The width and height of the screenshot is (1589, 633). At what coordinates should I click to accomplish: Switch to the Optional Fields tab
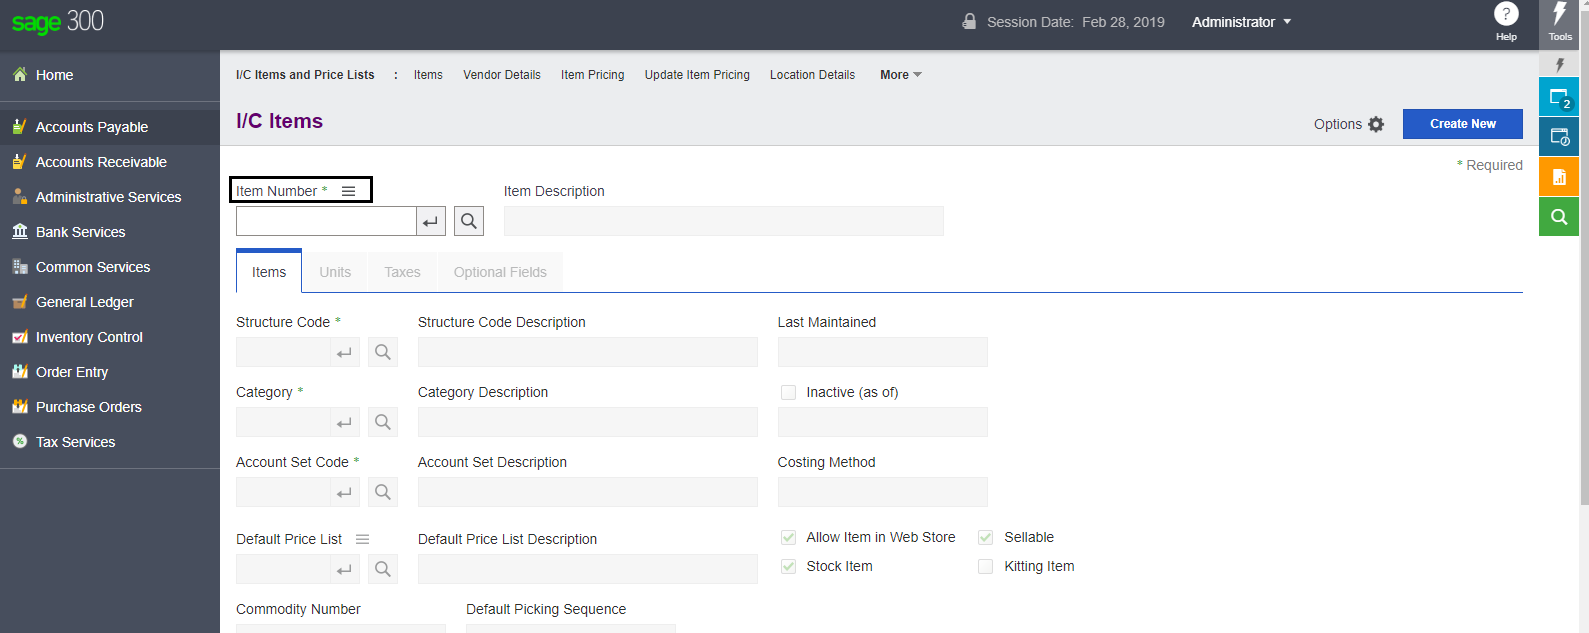(x=500, y=272)
